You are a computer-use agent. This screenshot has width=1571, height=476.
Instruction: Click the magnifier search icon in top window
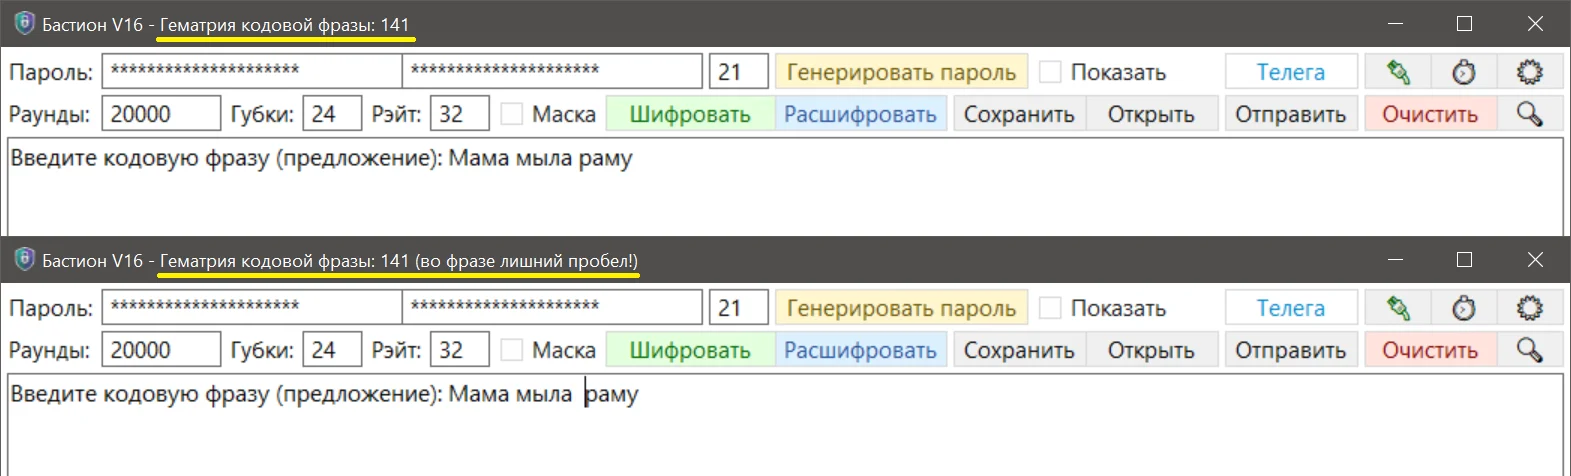pyautogui.click(x=1529, y=114)
